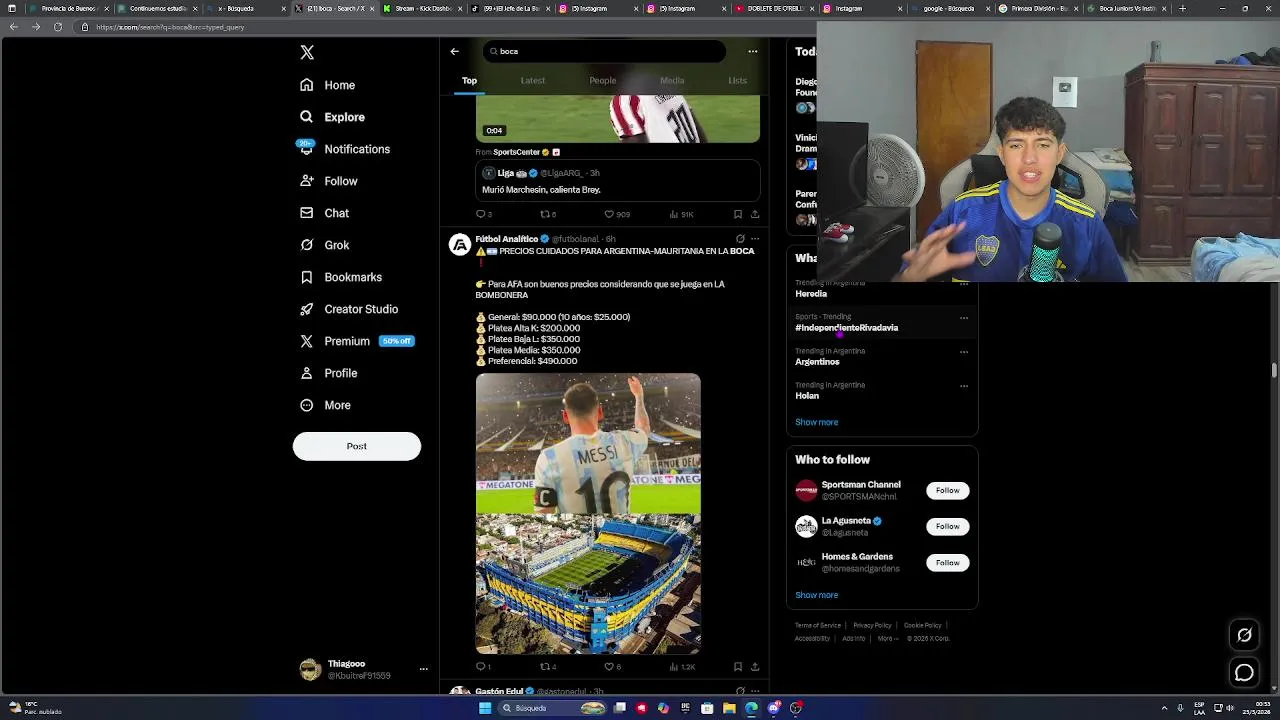Viewport: 1280px width, 720px height.
Task: Click the browser address bar
Action: [x=640, y=27]
